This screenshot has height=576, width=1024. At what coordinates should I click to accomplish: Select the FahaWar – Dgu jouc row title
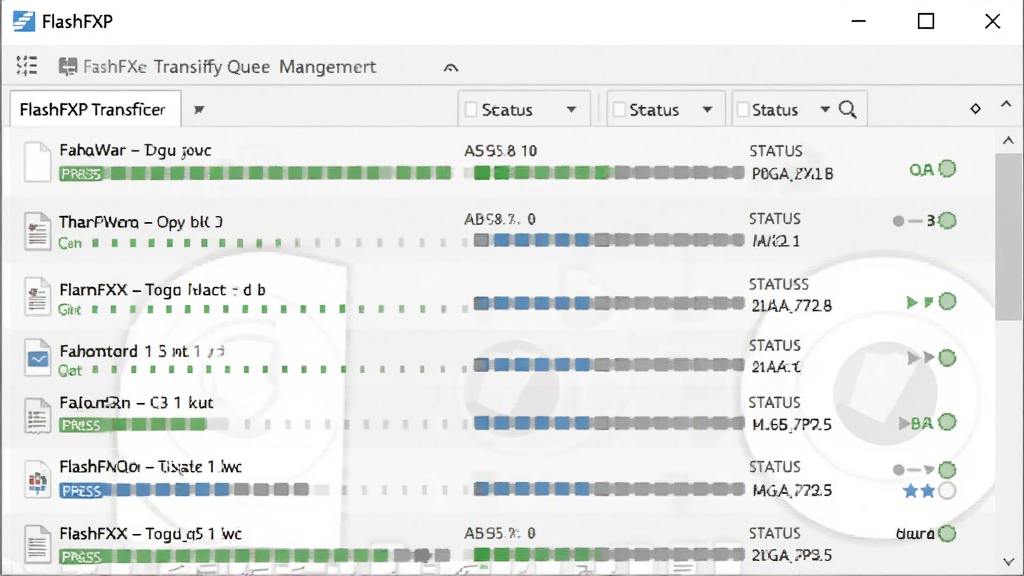pos(135,150)
